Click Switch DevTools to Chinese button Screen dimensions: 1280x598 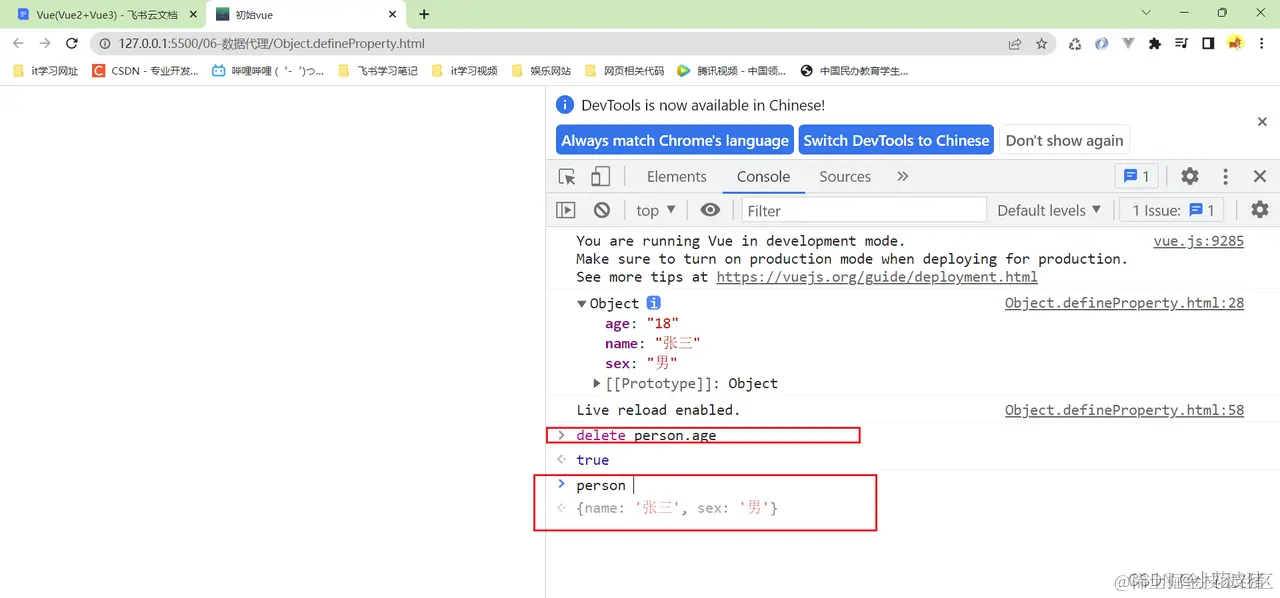896,140
